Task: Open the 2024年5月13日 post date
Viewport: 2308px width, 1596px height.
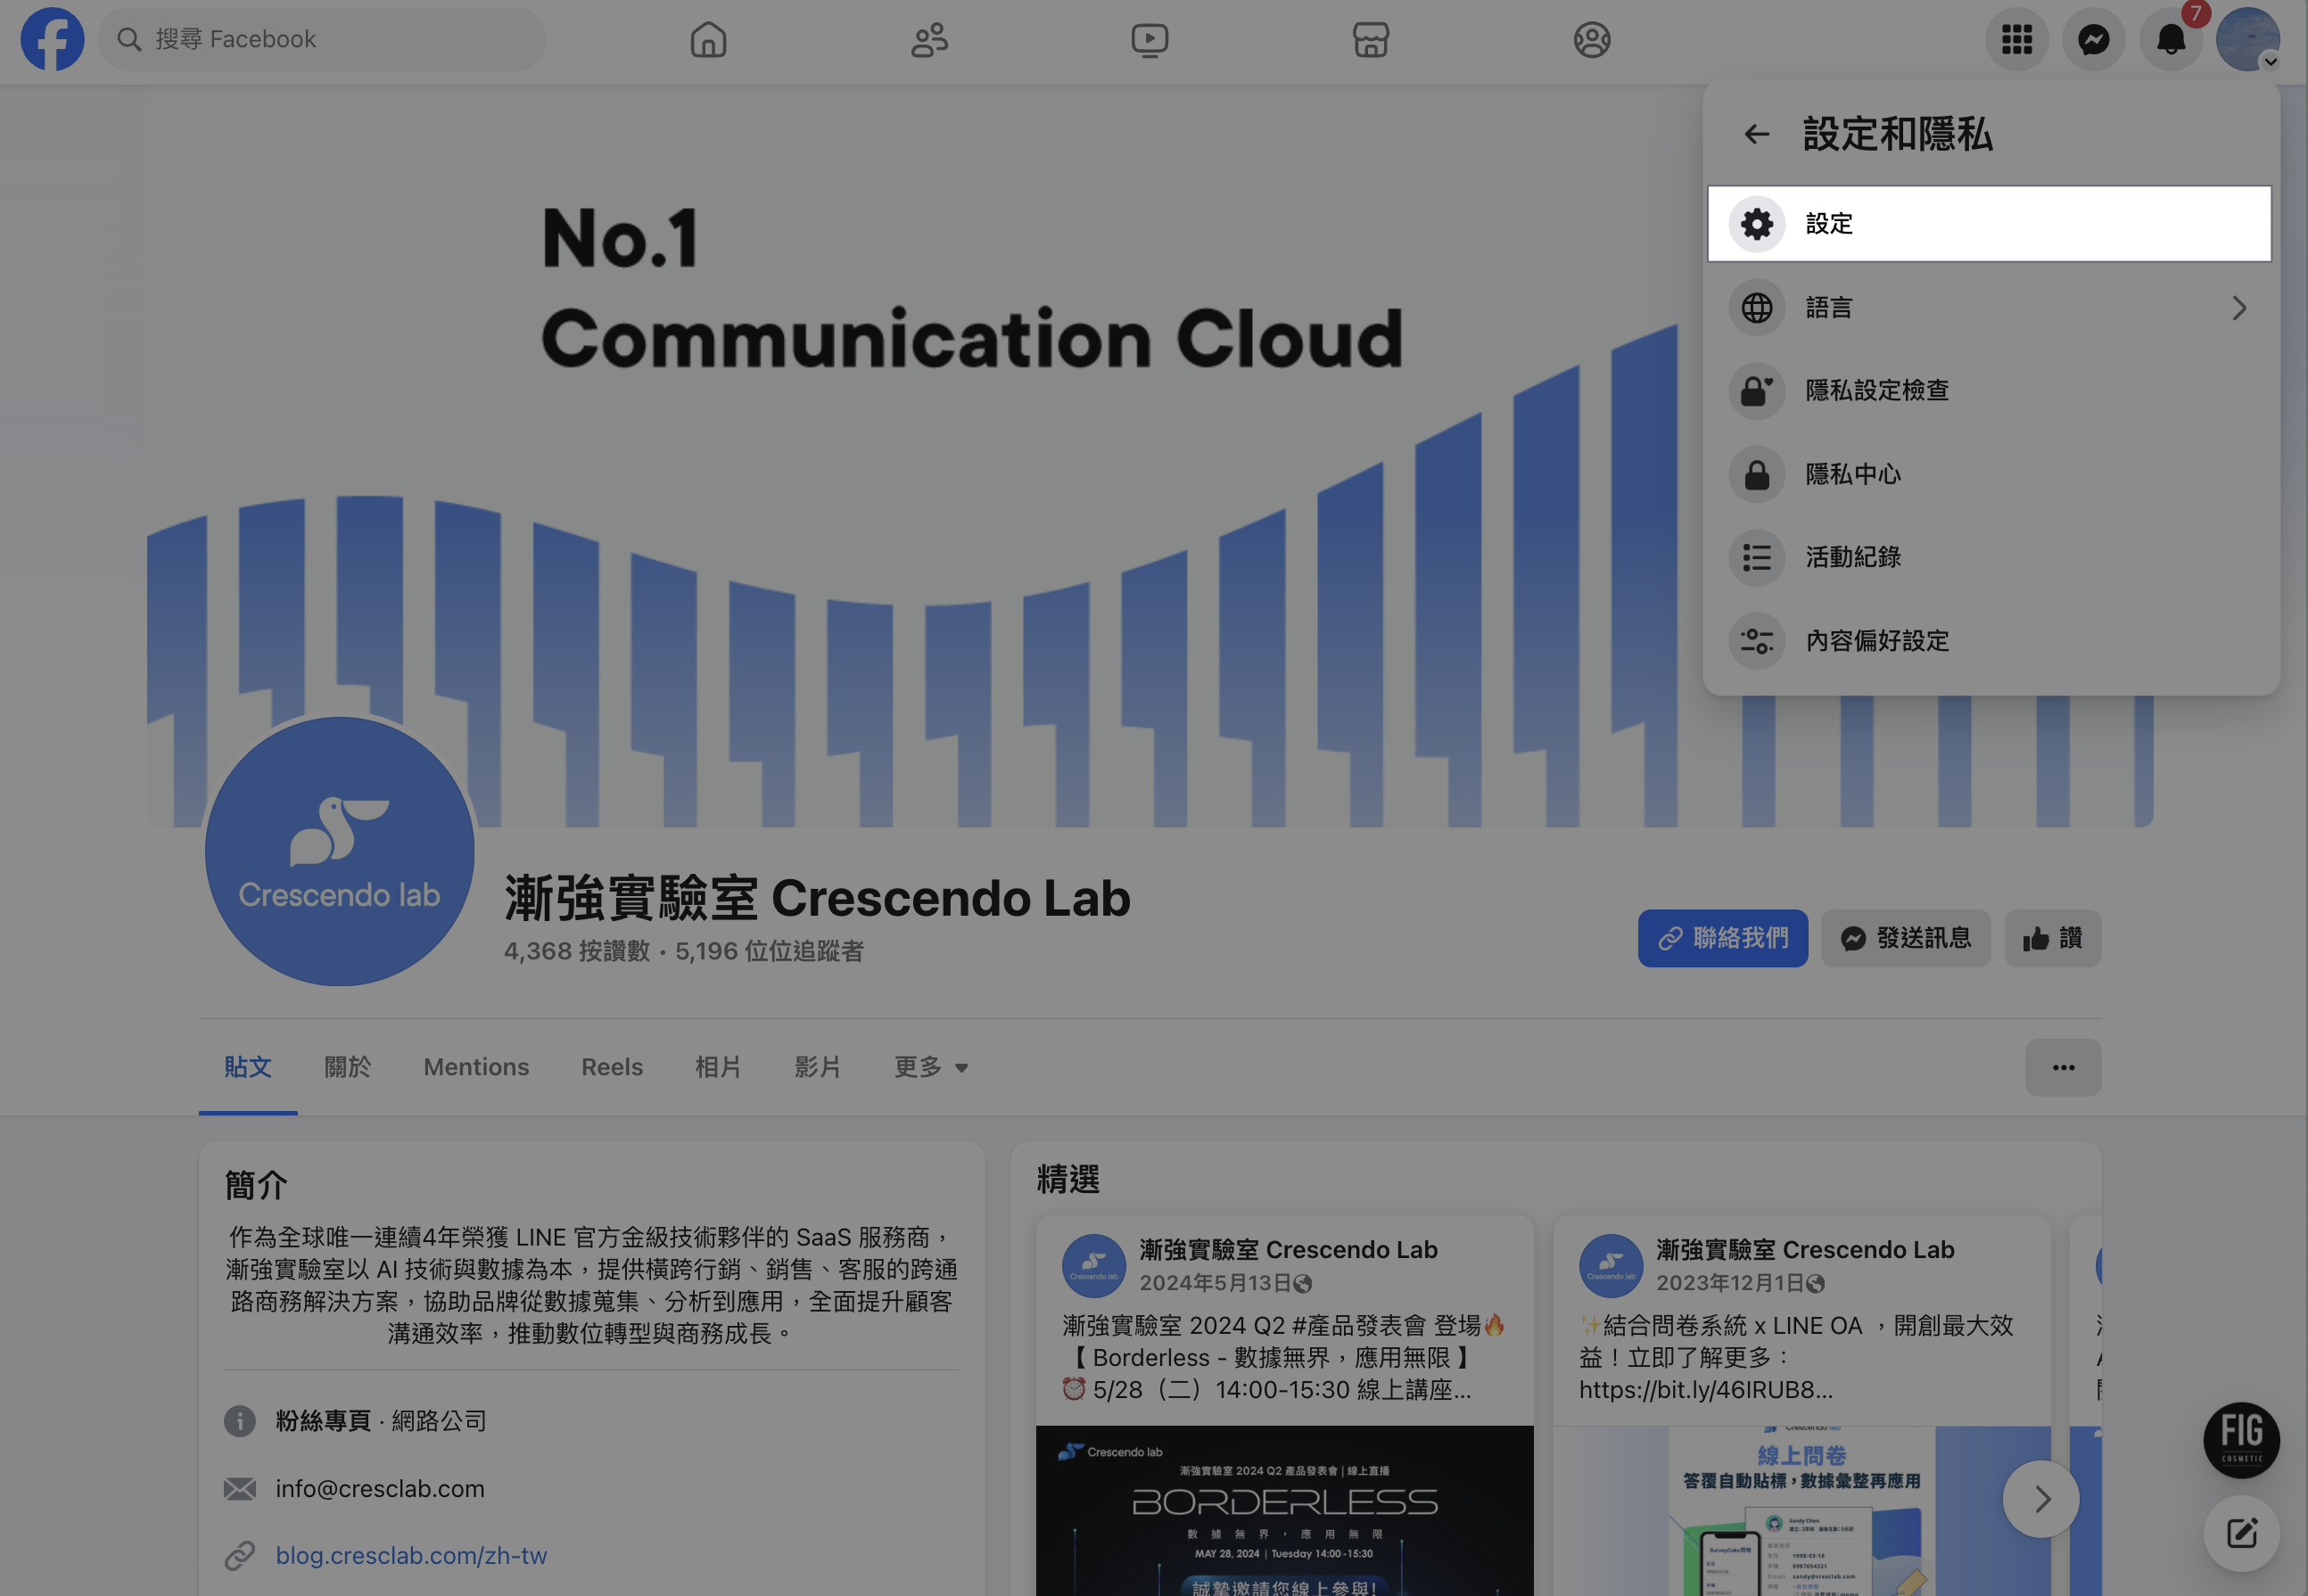Action: [1215, 1283]
